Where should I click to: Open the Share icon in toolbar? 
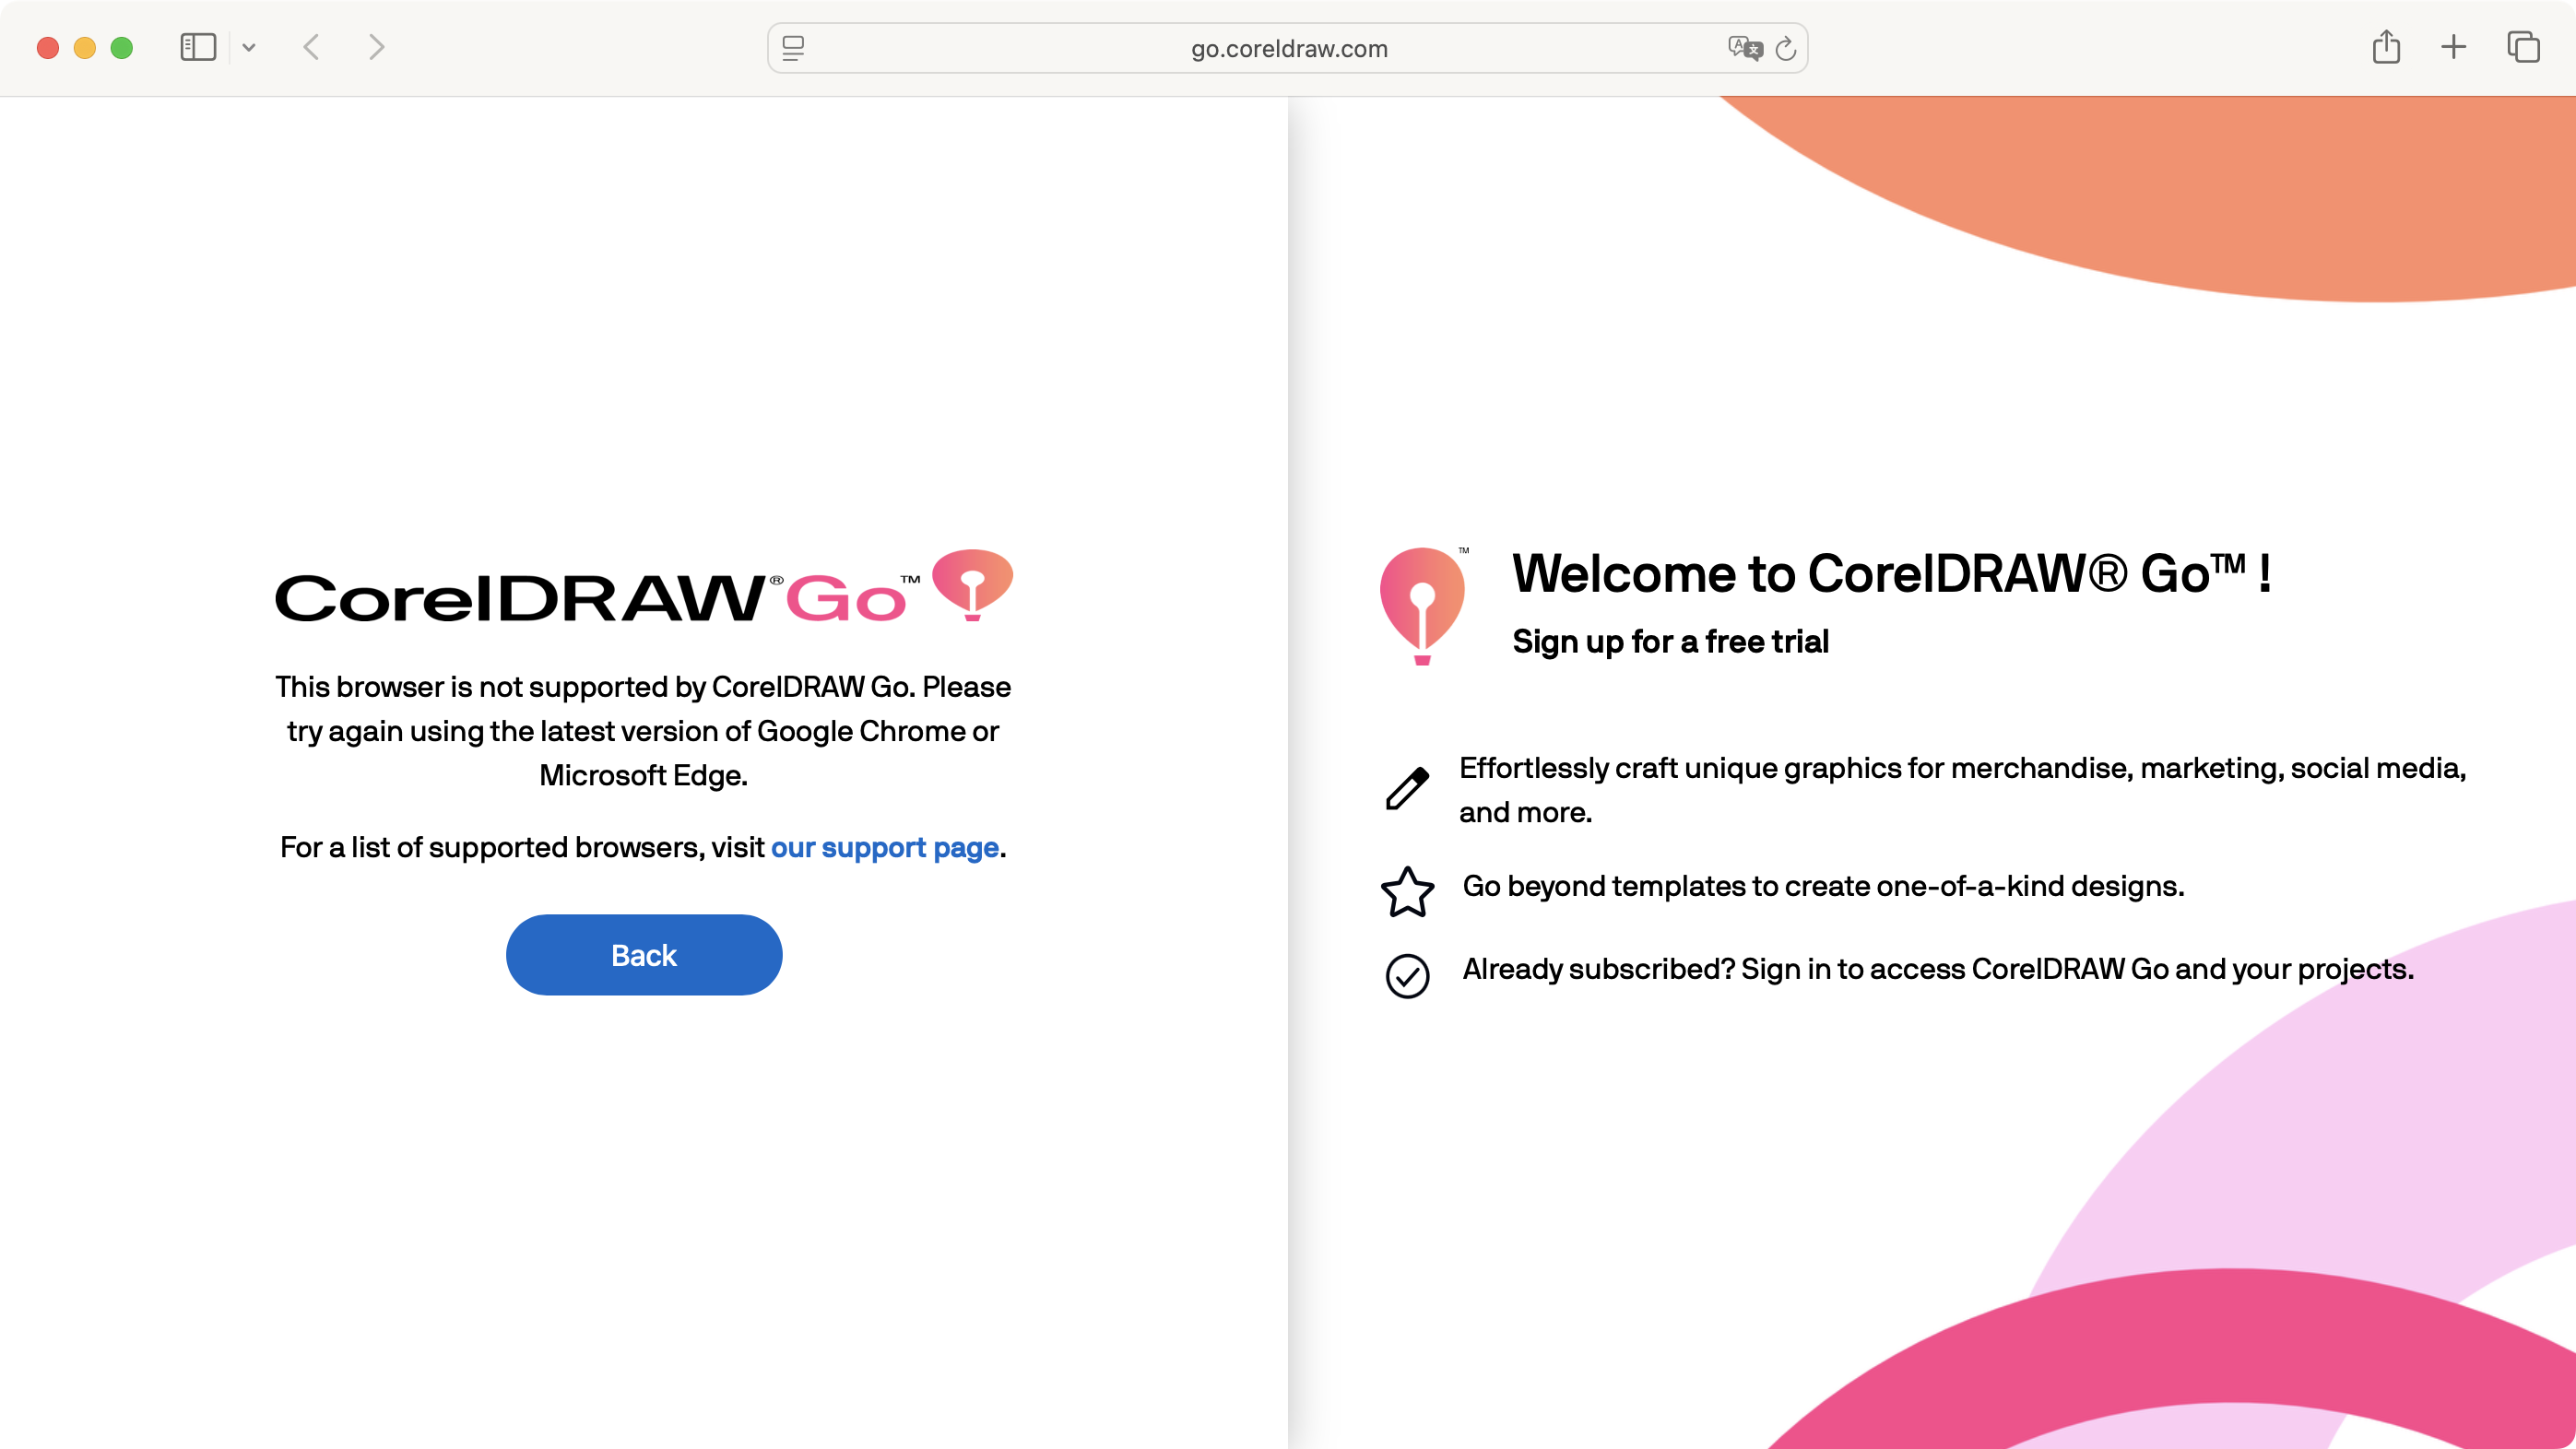click(2386, 47)
